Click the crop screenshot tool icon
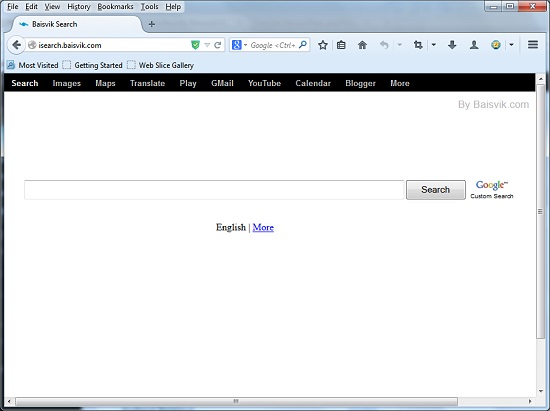The image size is (550, 411). coord(418,45)
